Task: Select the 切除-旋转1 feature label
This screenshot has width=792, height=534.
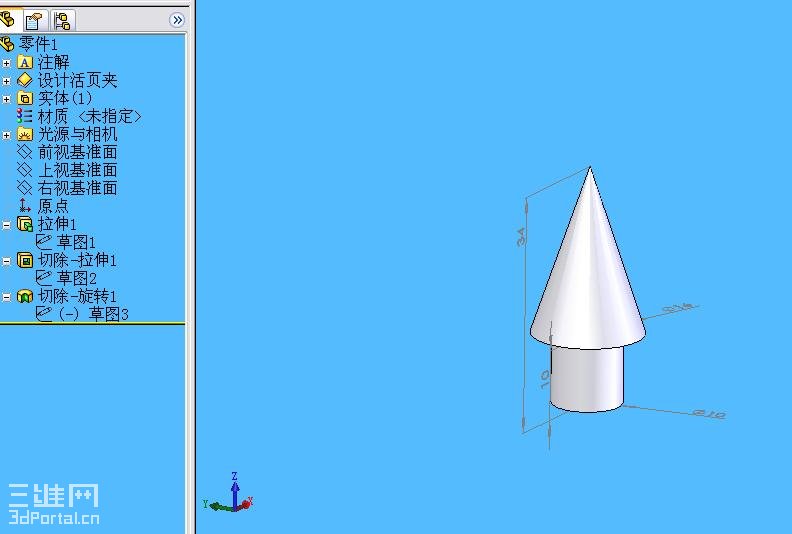Action: (x=77, y=296)
